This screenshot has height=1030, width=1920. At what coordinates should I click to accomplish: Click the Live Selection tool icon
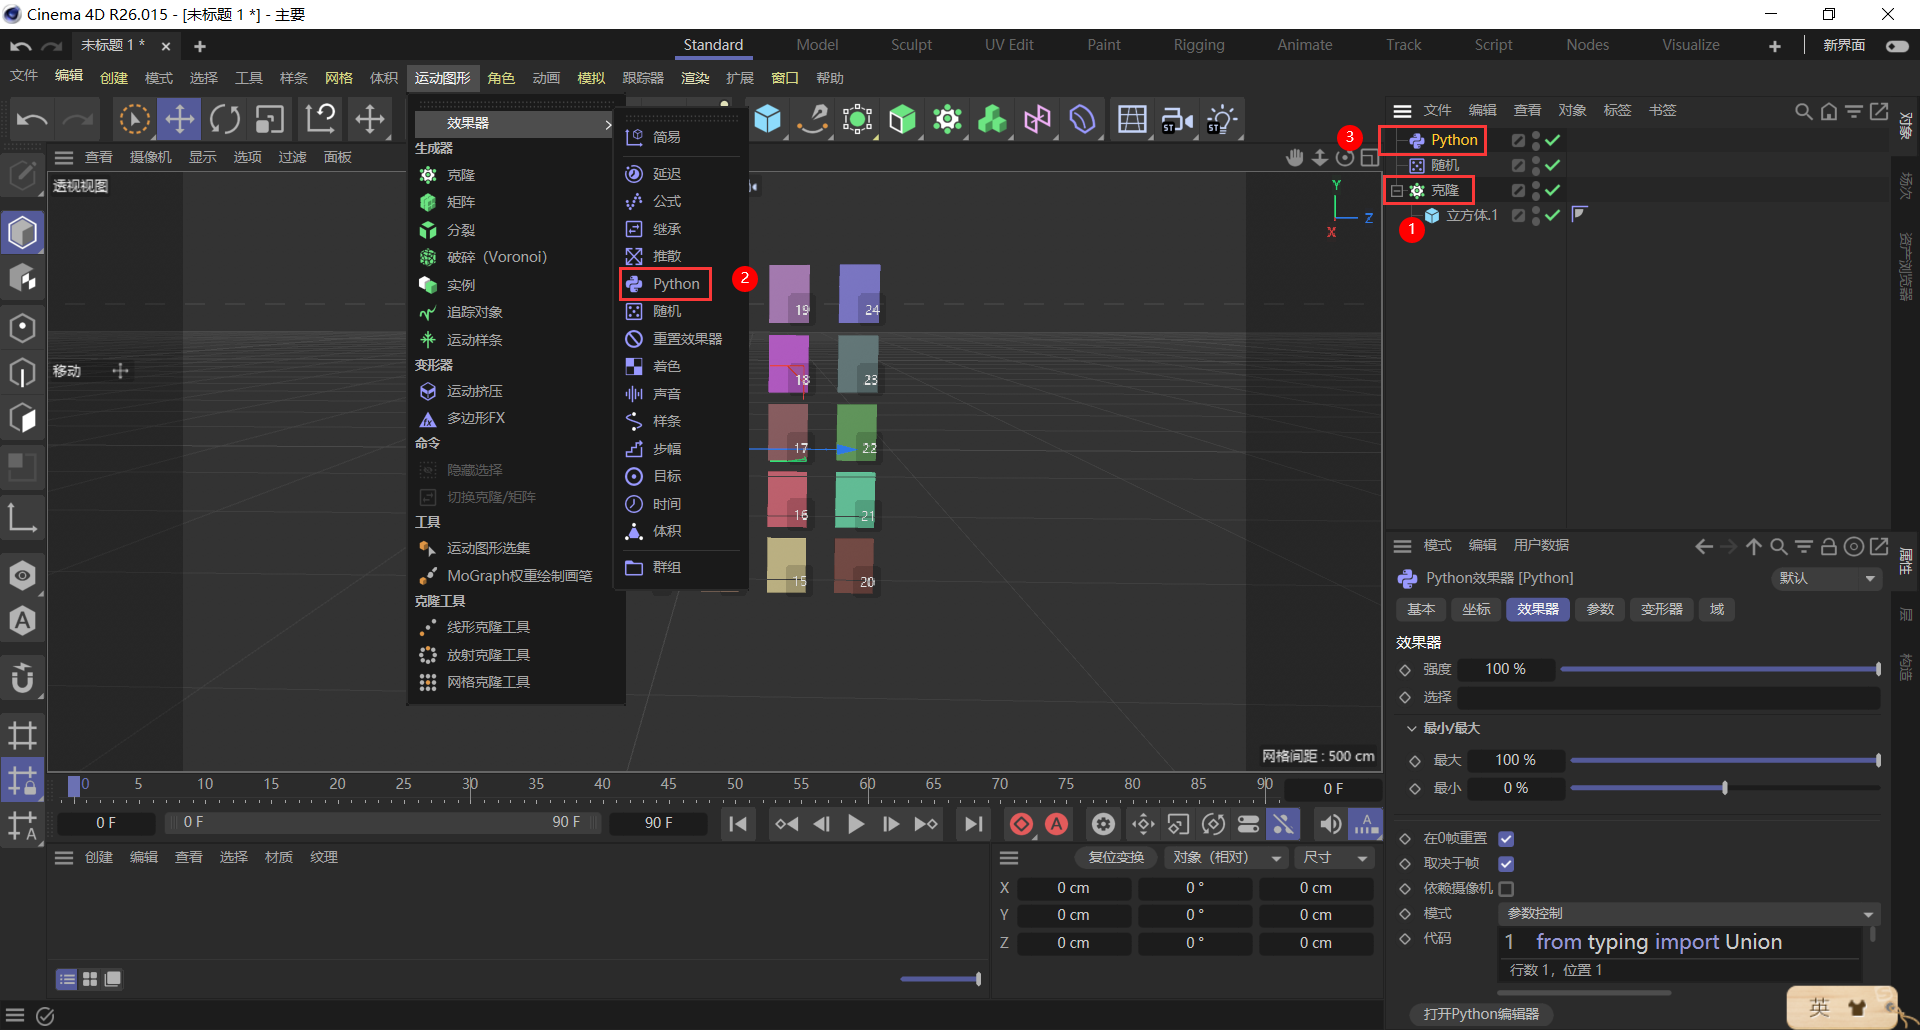[x=134, y=119]
